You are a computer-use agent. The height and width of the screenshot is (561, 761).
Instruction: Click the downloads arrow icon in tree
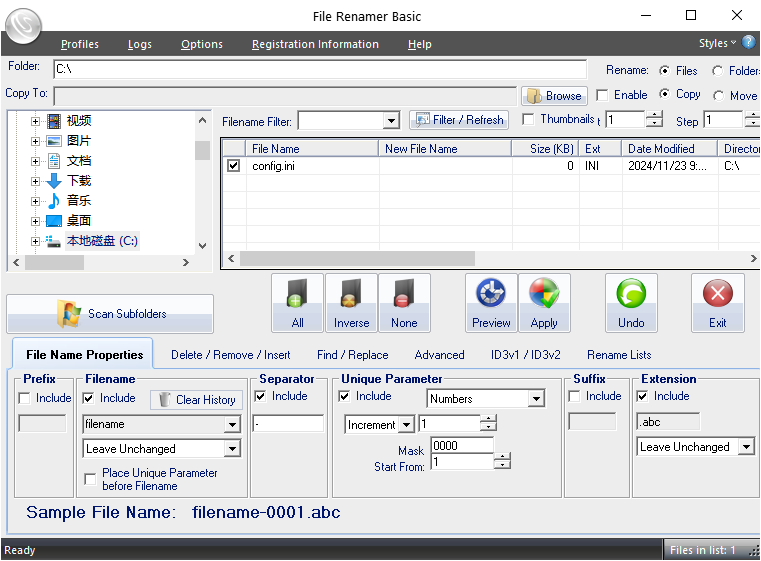54,181
